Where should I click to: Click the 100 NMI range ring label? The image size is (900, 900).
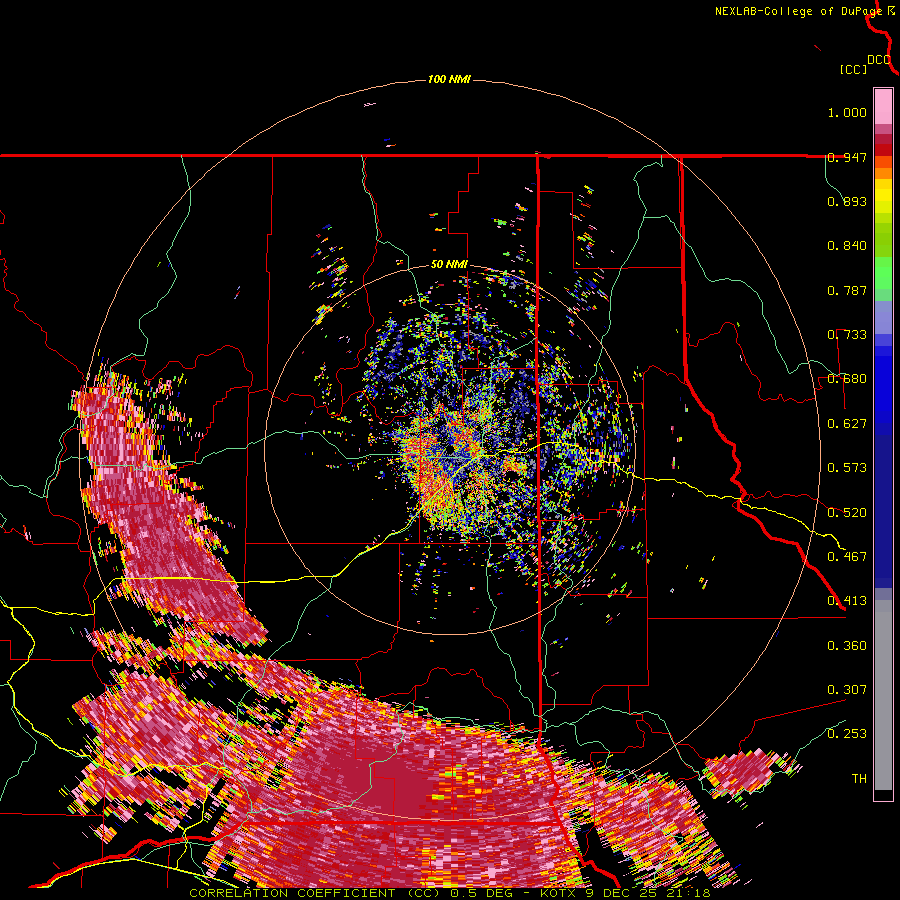pyautogui.click(x=449, y=79)
